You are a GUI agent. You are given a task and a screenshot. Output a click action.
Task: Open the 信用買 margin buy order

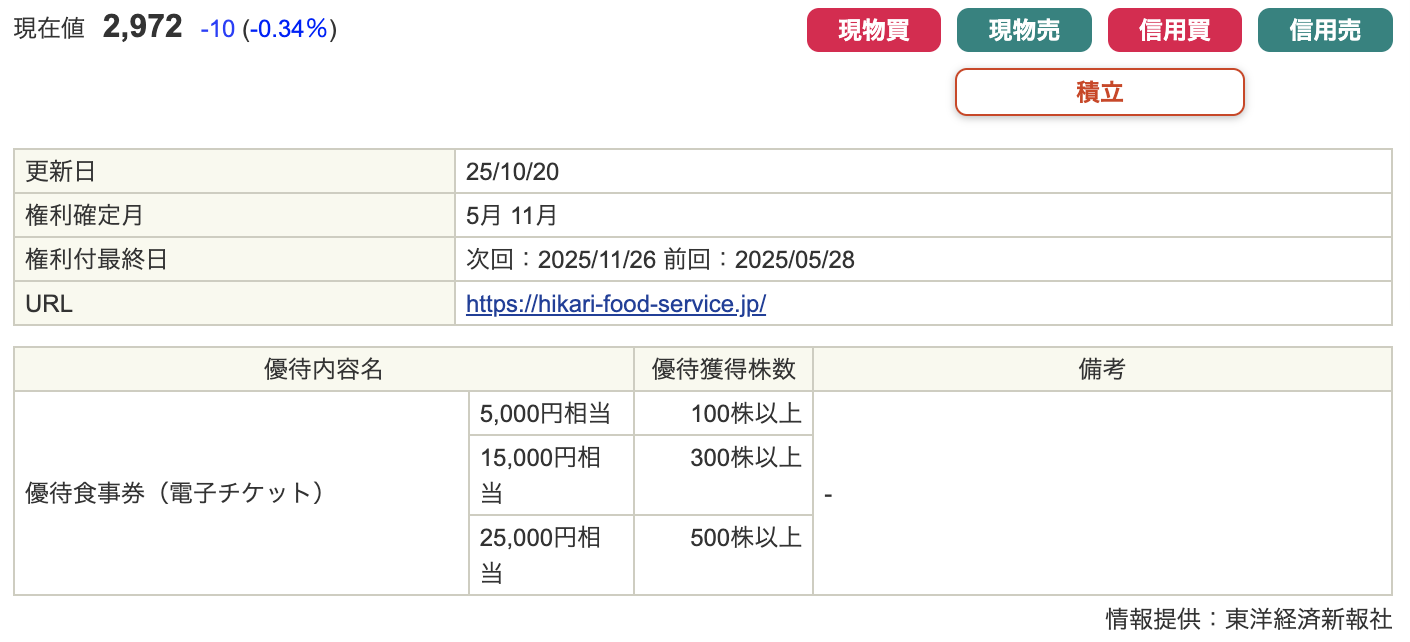click(1174, 30)
